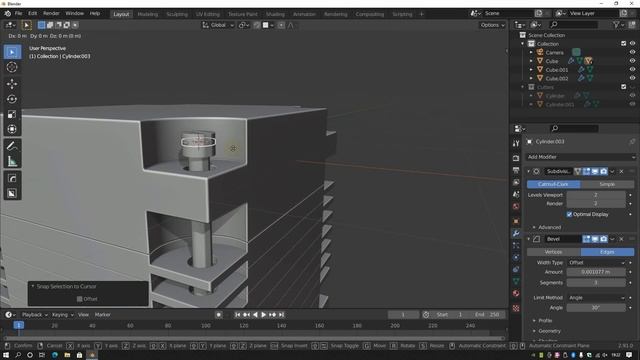The image size is (640, 360).
Task: Toggle Optimal Display checkbox
Action: click(x=569, y=214)
